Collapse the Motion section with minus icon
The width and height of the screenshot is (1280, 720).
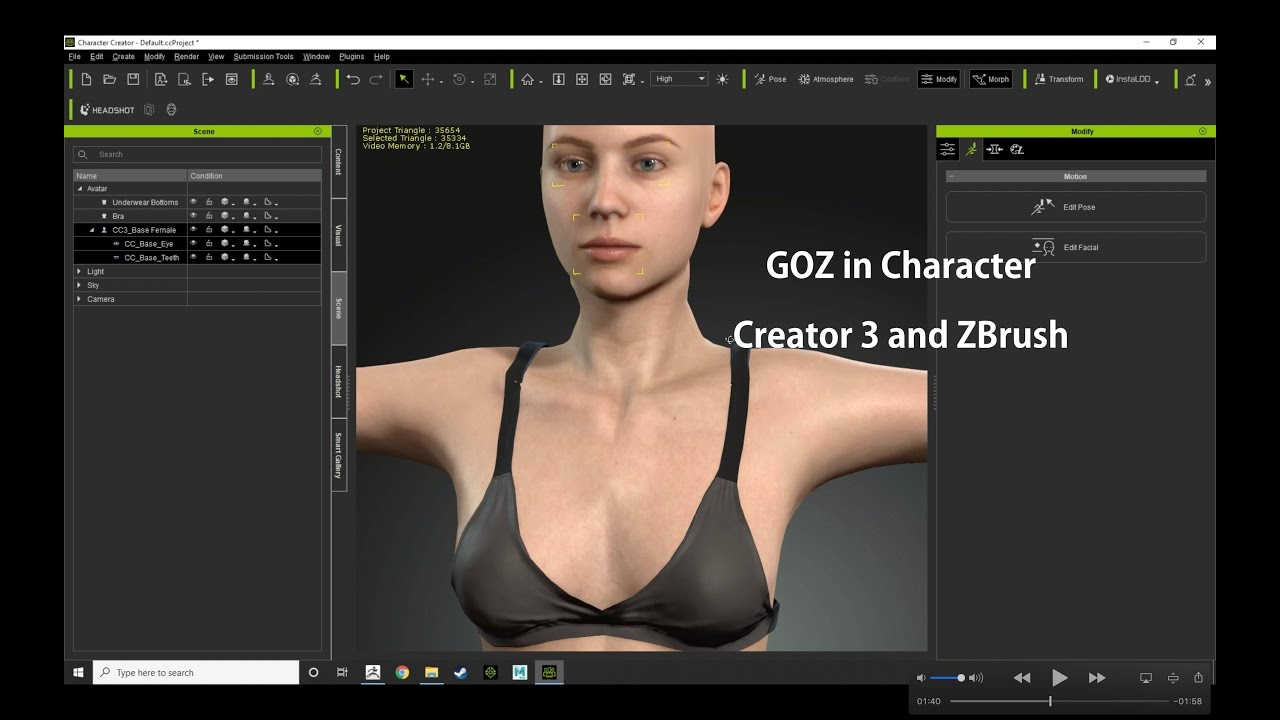coord(951,176)
